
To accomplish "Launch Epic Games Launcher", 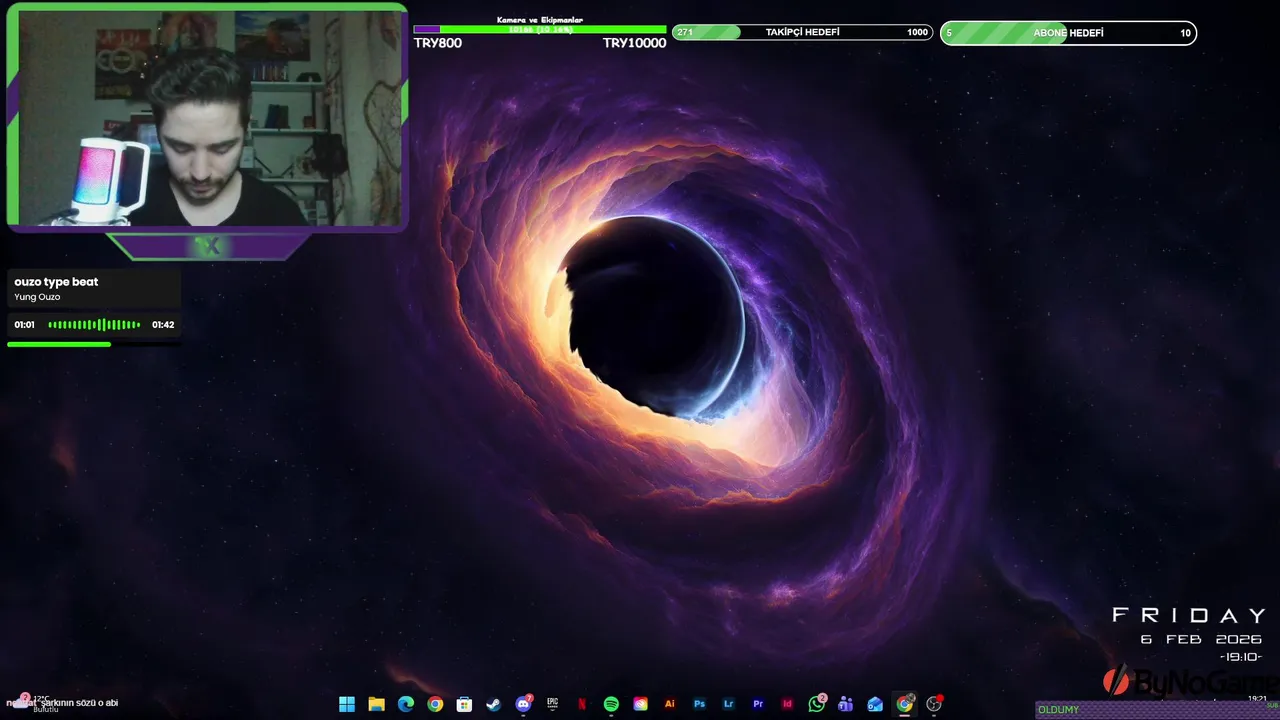I will [552, 704].
